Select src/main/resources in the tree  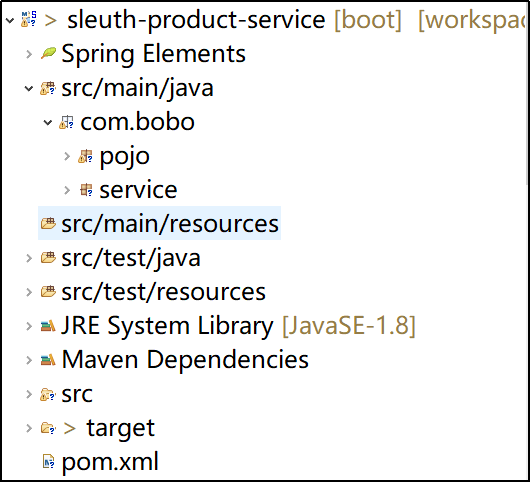(x=159, y=223)
